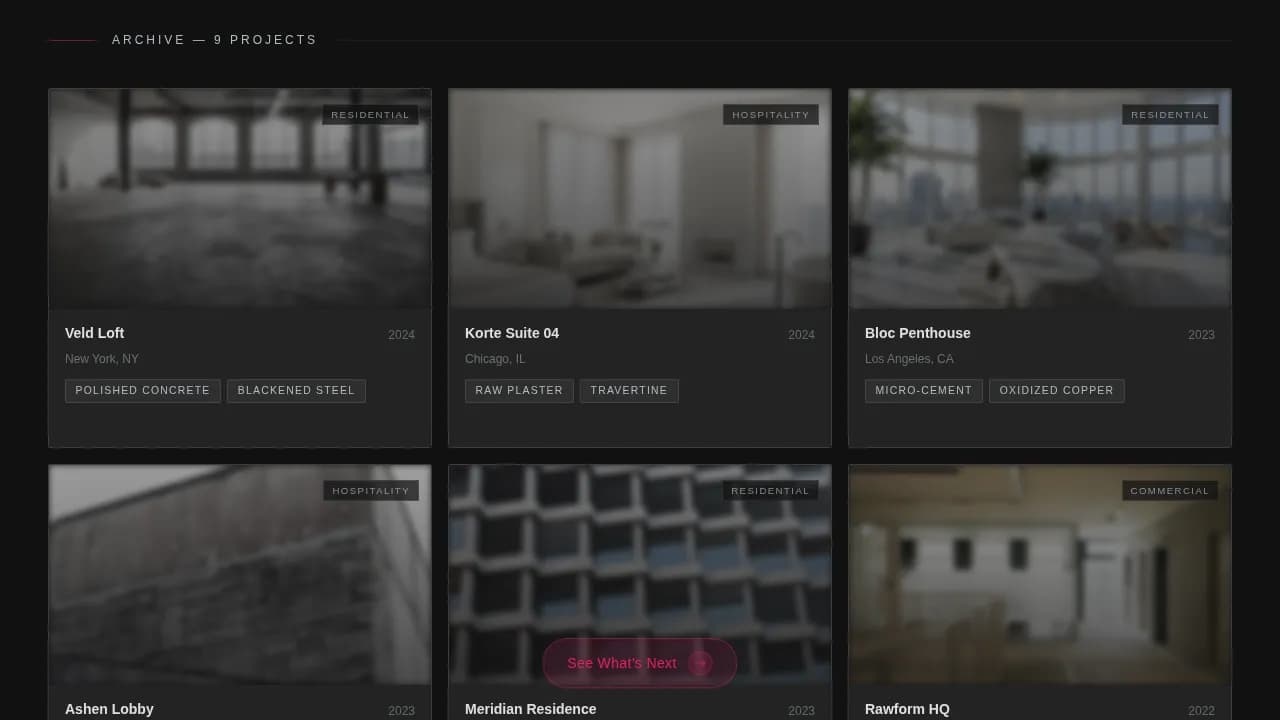Click the 2024 year on Veld Loft

(401, 335)
